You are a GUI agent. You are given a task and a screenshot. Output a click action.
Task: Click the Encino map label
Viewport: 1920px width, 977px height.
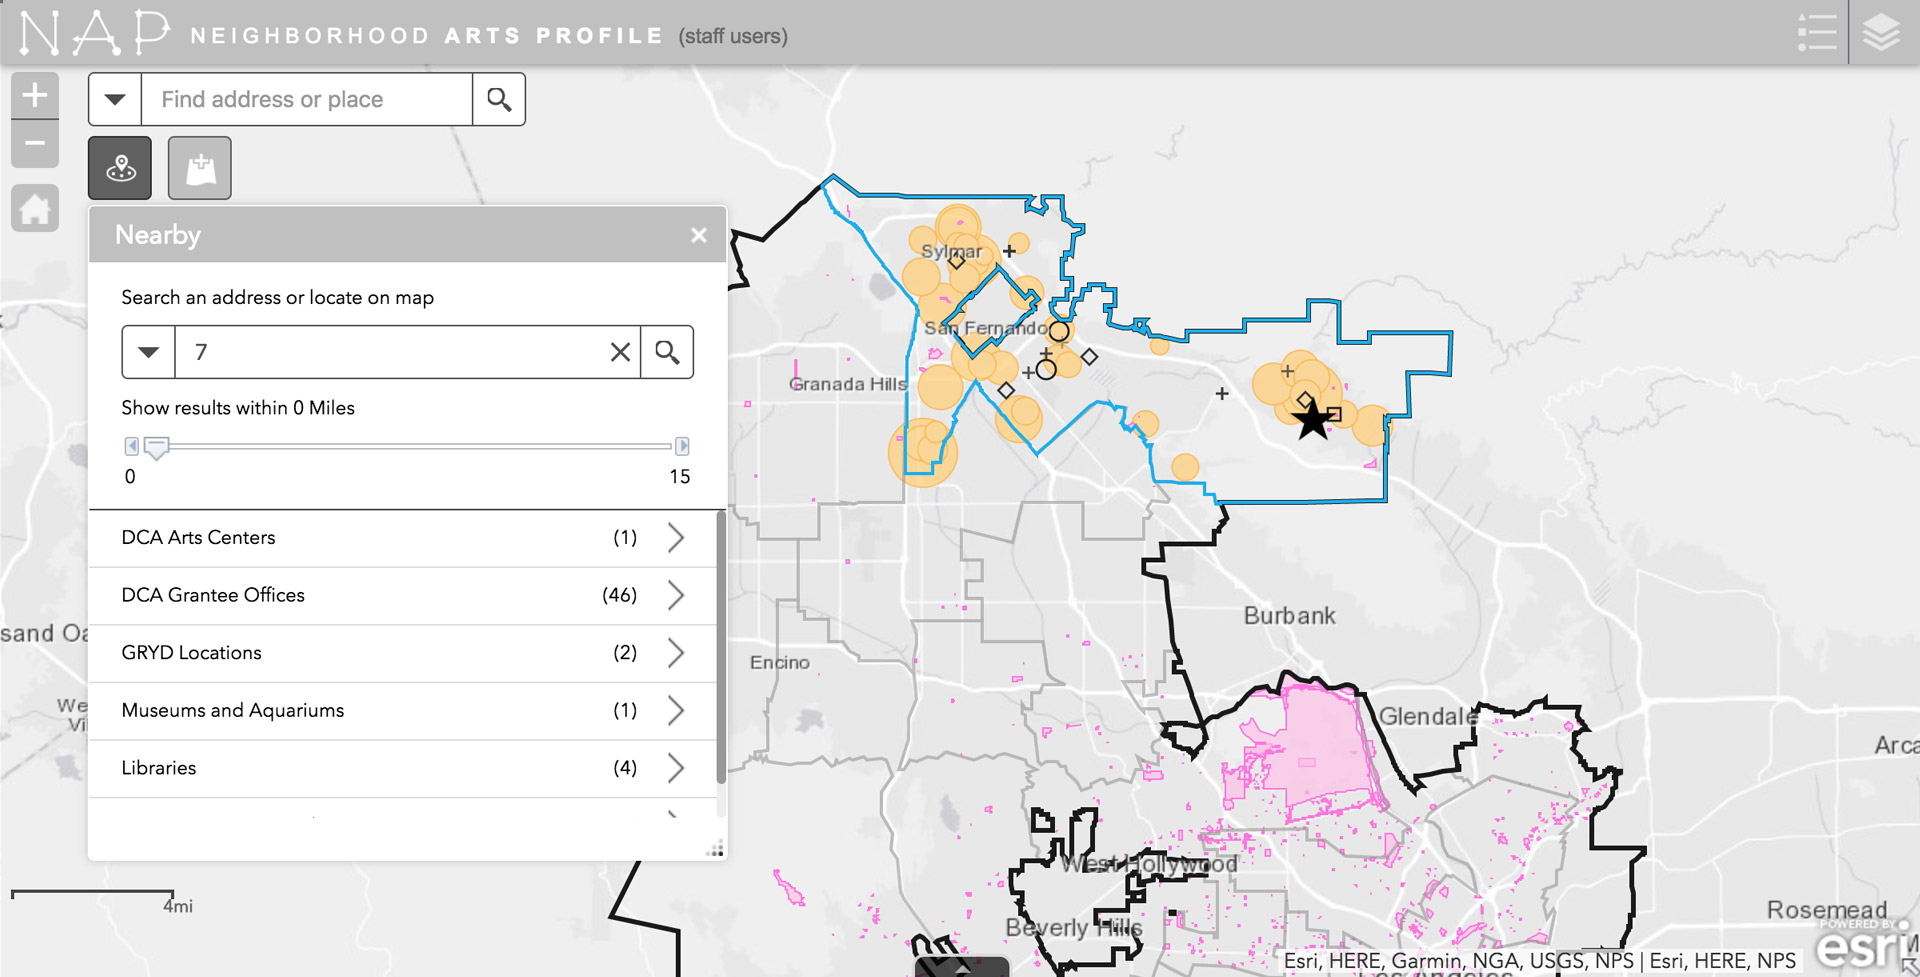pyautogui.click(x=780, y=662)
